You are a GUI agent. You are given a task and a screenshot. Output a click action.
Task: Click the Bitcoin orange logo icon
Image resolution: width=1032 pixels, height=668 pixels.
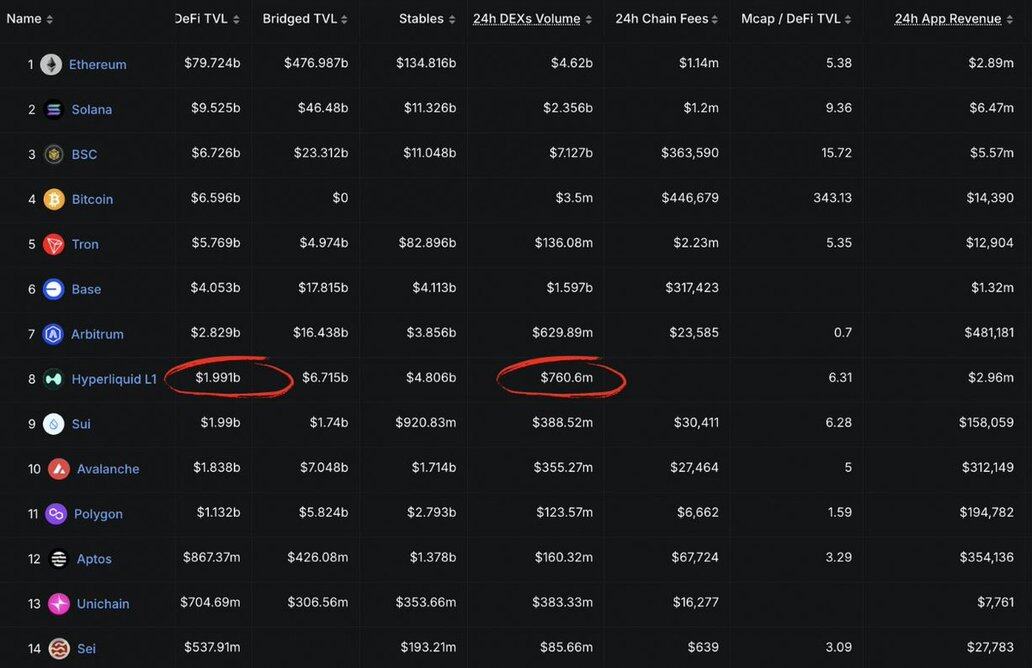pos(54,199)
